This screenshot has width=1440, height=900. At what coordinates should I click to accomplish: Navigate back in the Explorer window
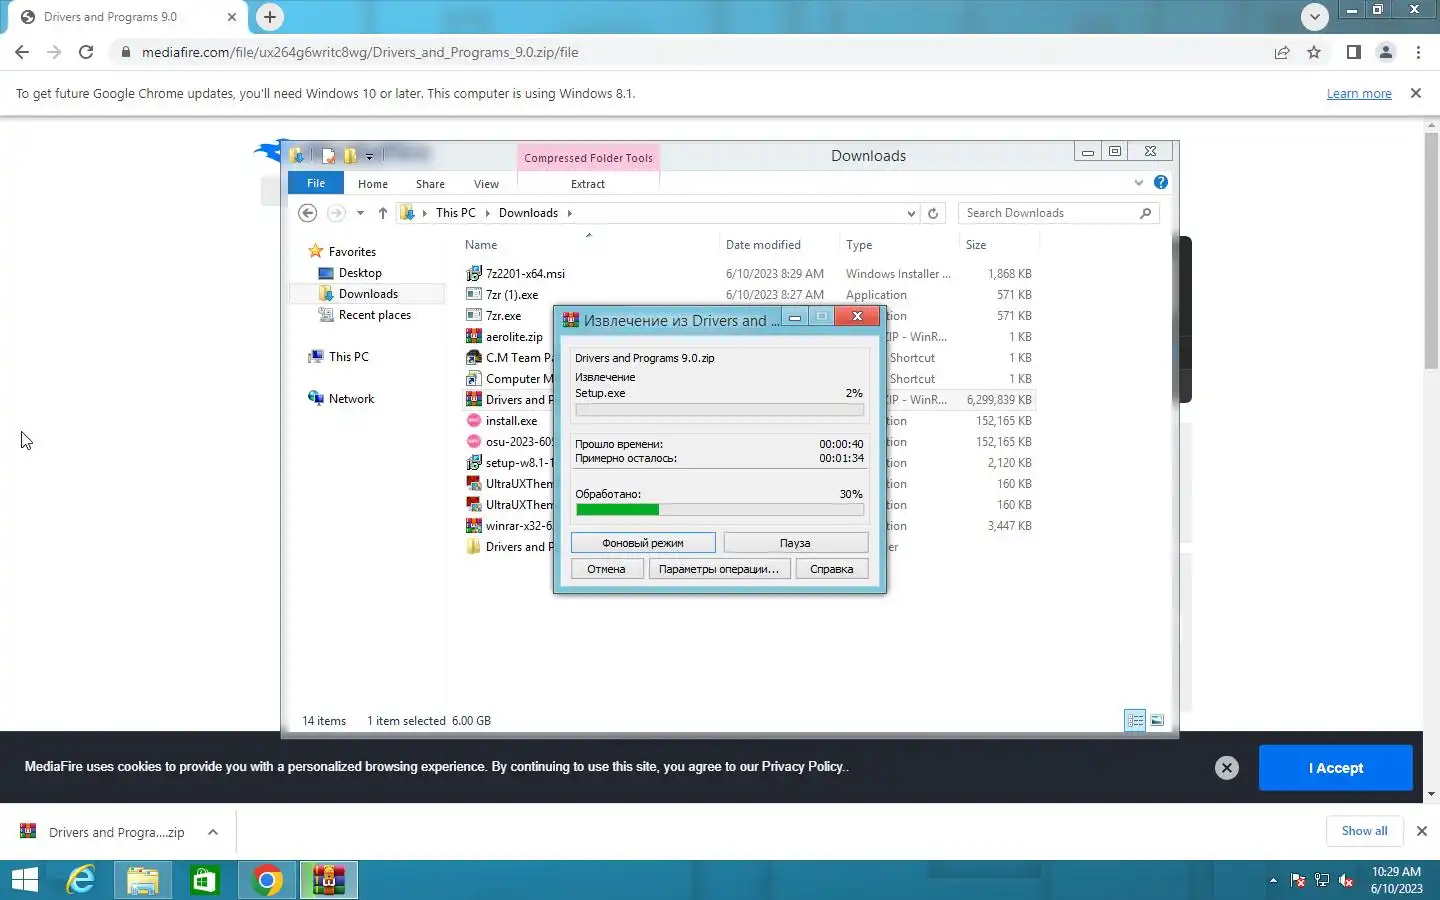point(308,213)
